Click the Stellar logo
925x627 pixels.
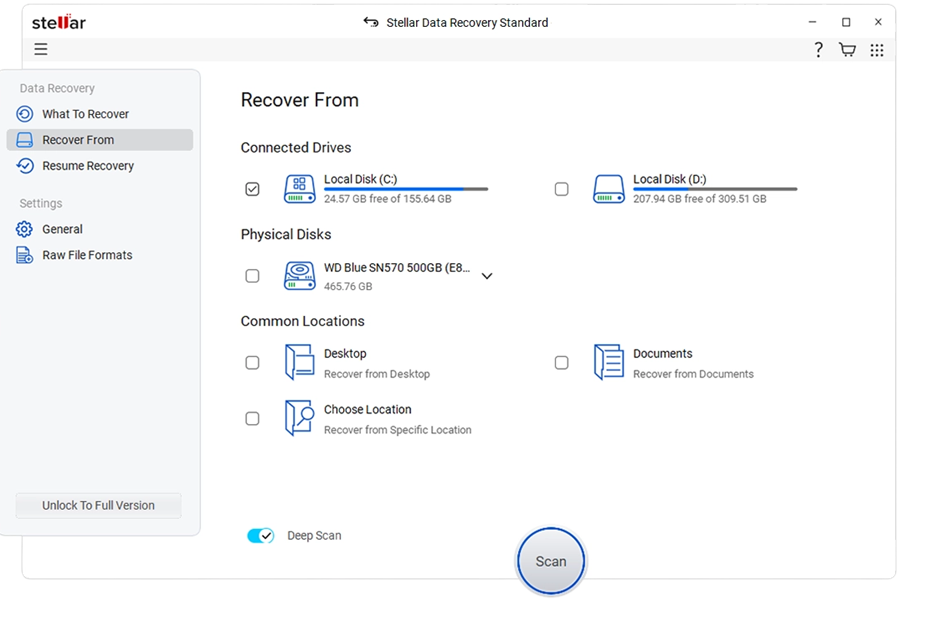point(58,22)
